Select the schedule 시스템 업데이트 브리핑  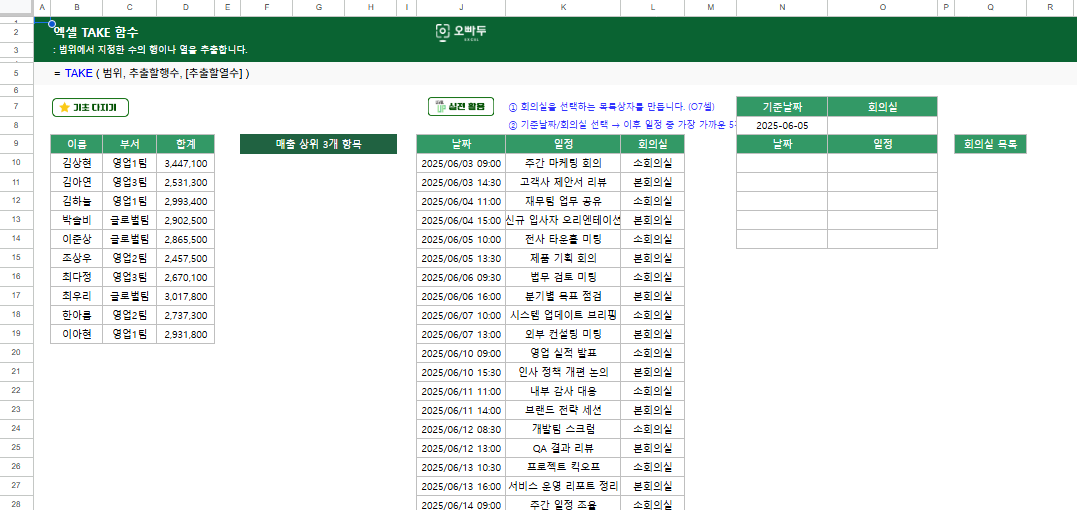[563, 315]
